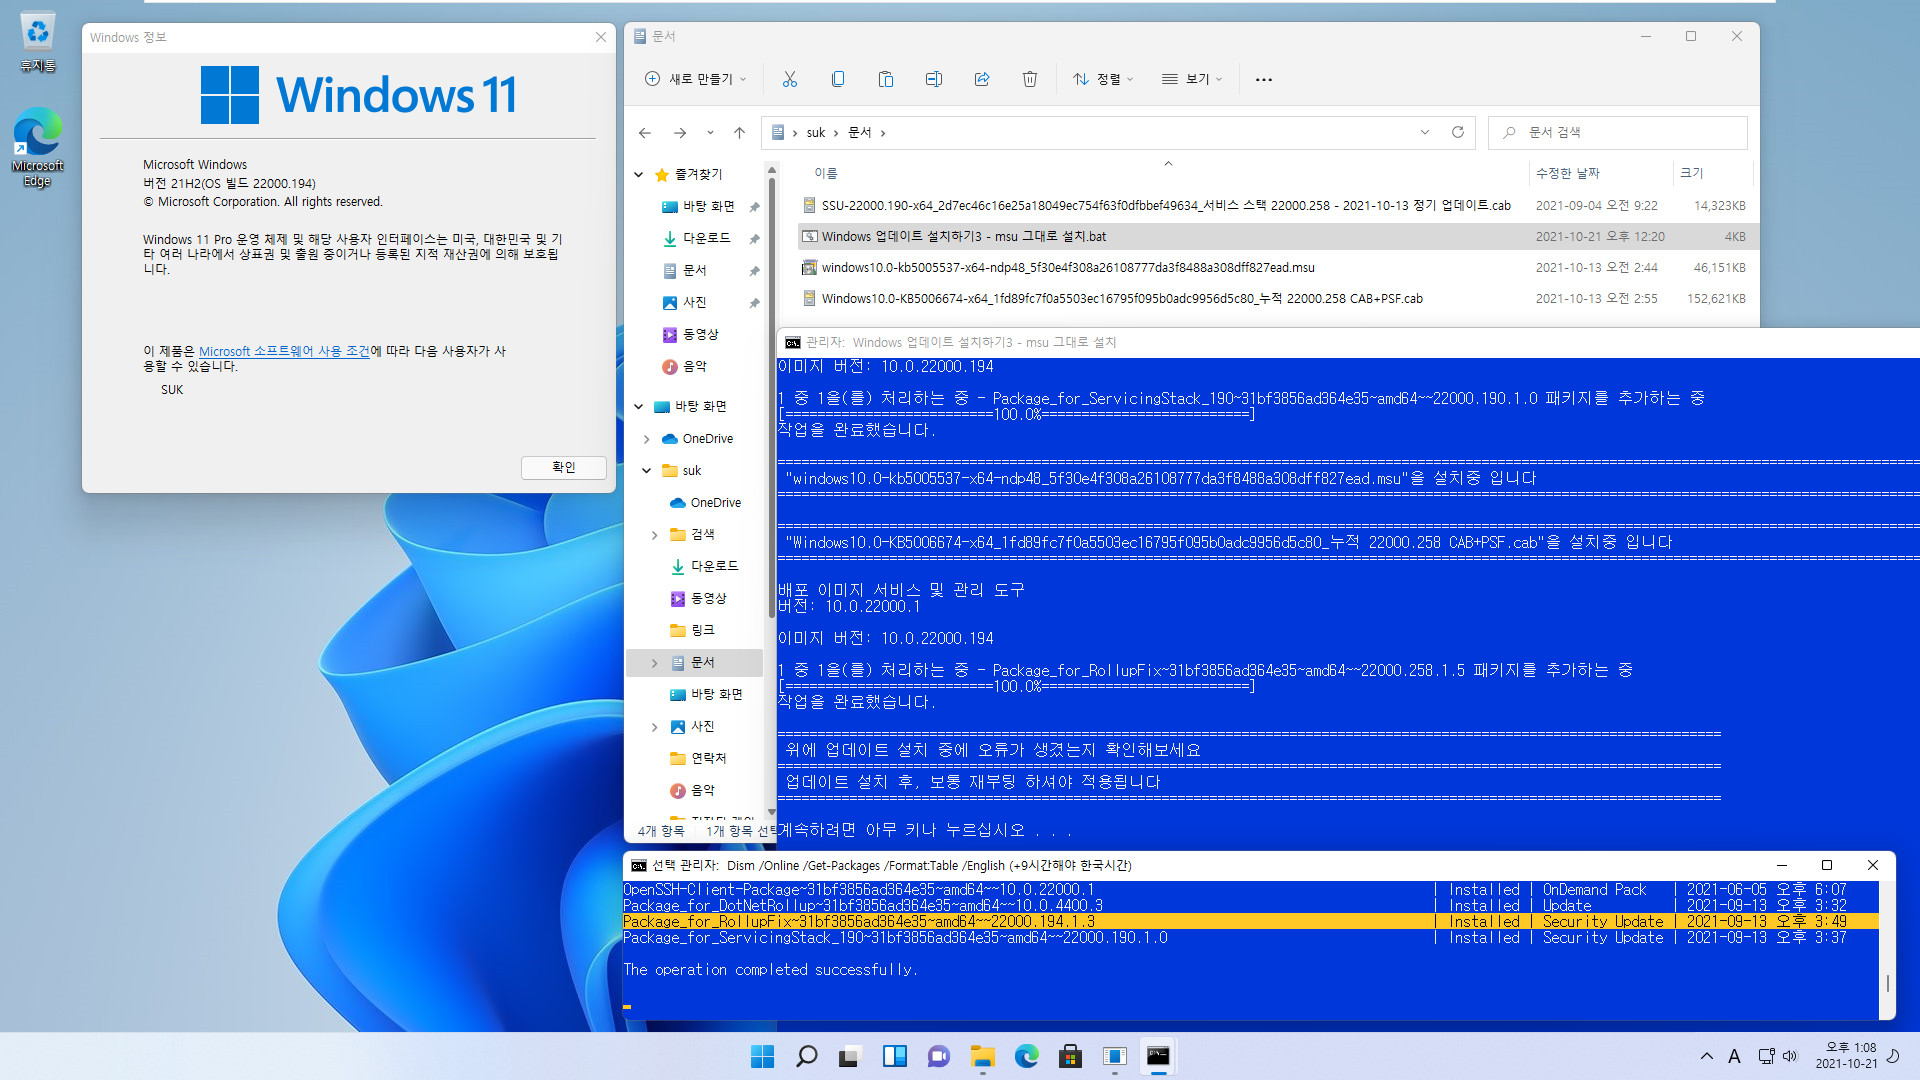Sort by 크기 column header
1920x1080 pixels.
pos(1691,173)
